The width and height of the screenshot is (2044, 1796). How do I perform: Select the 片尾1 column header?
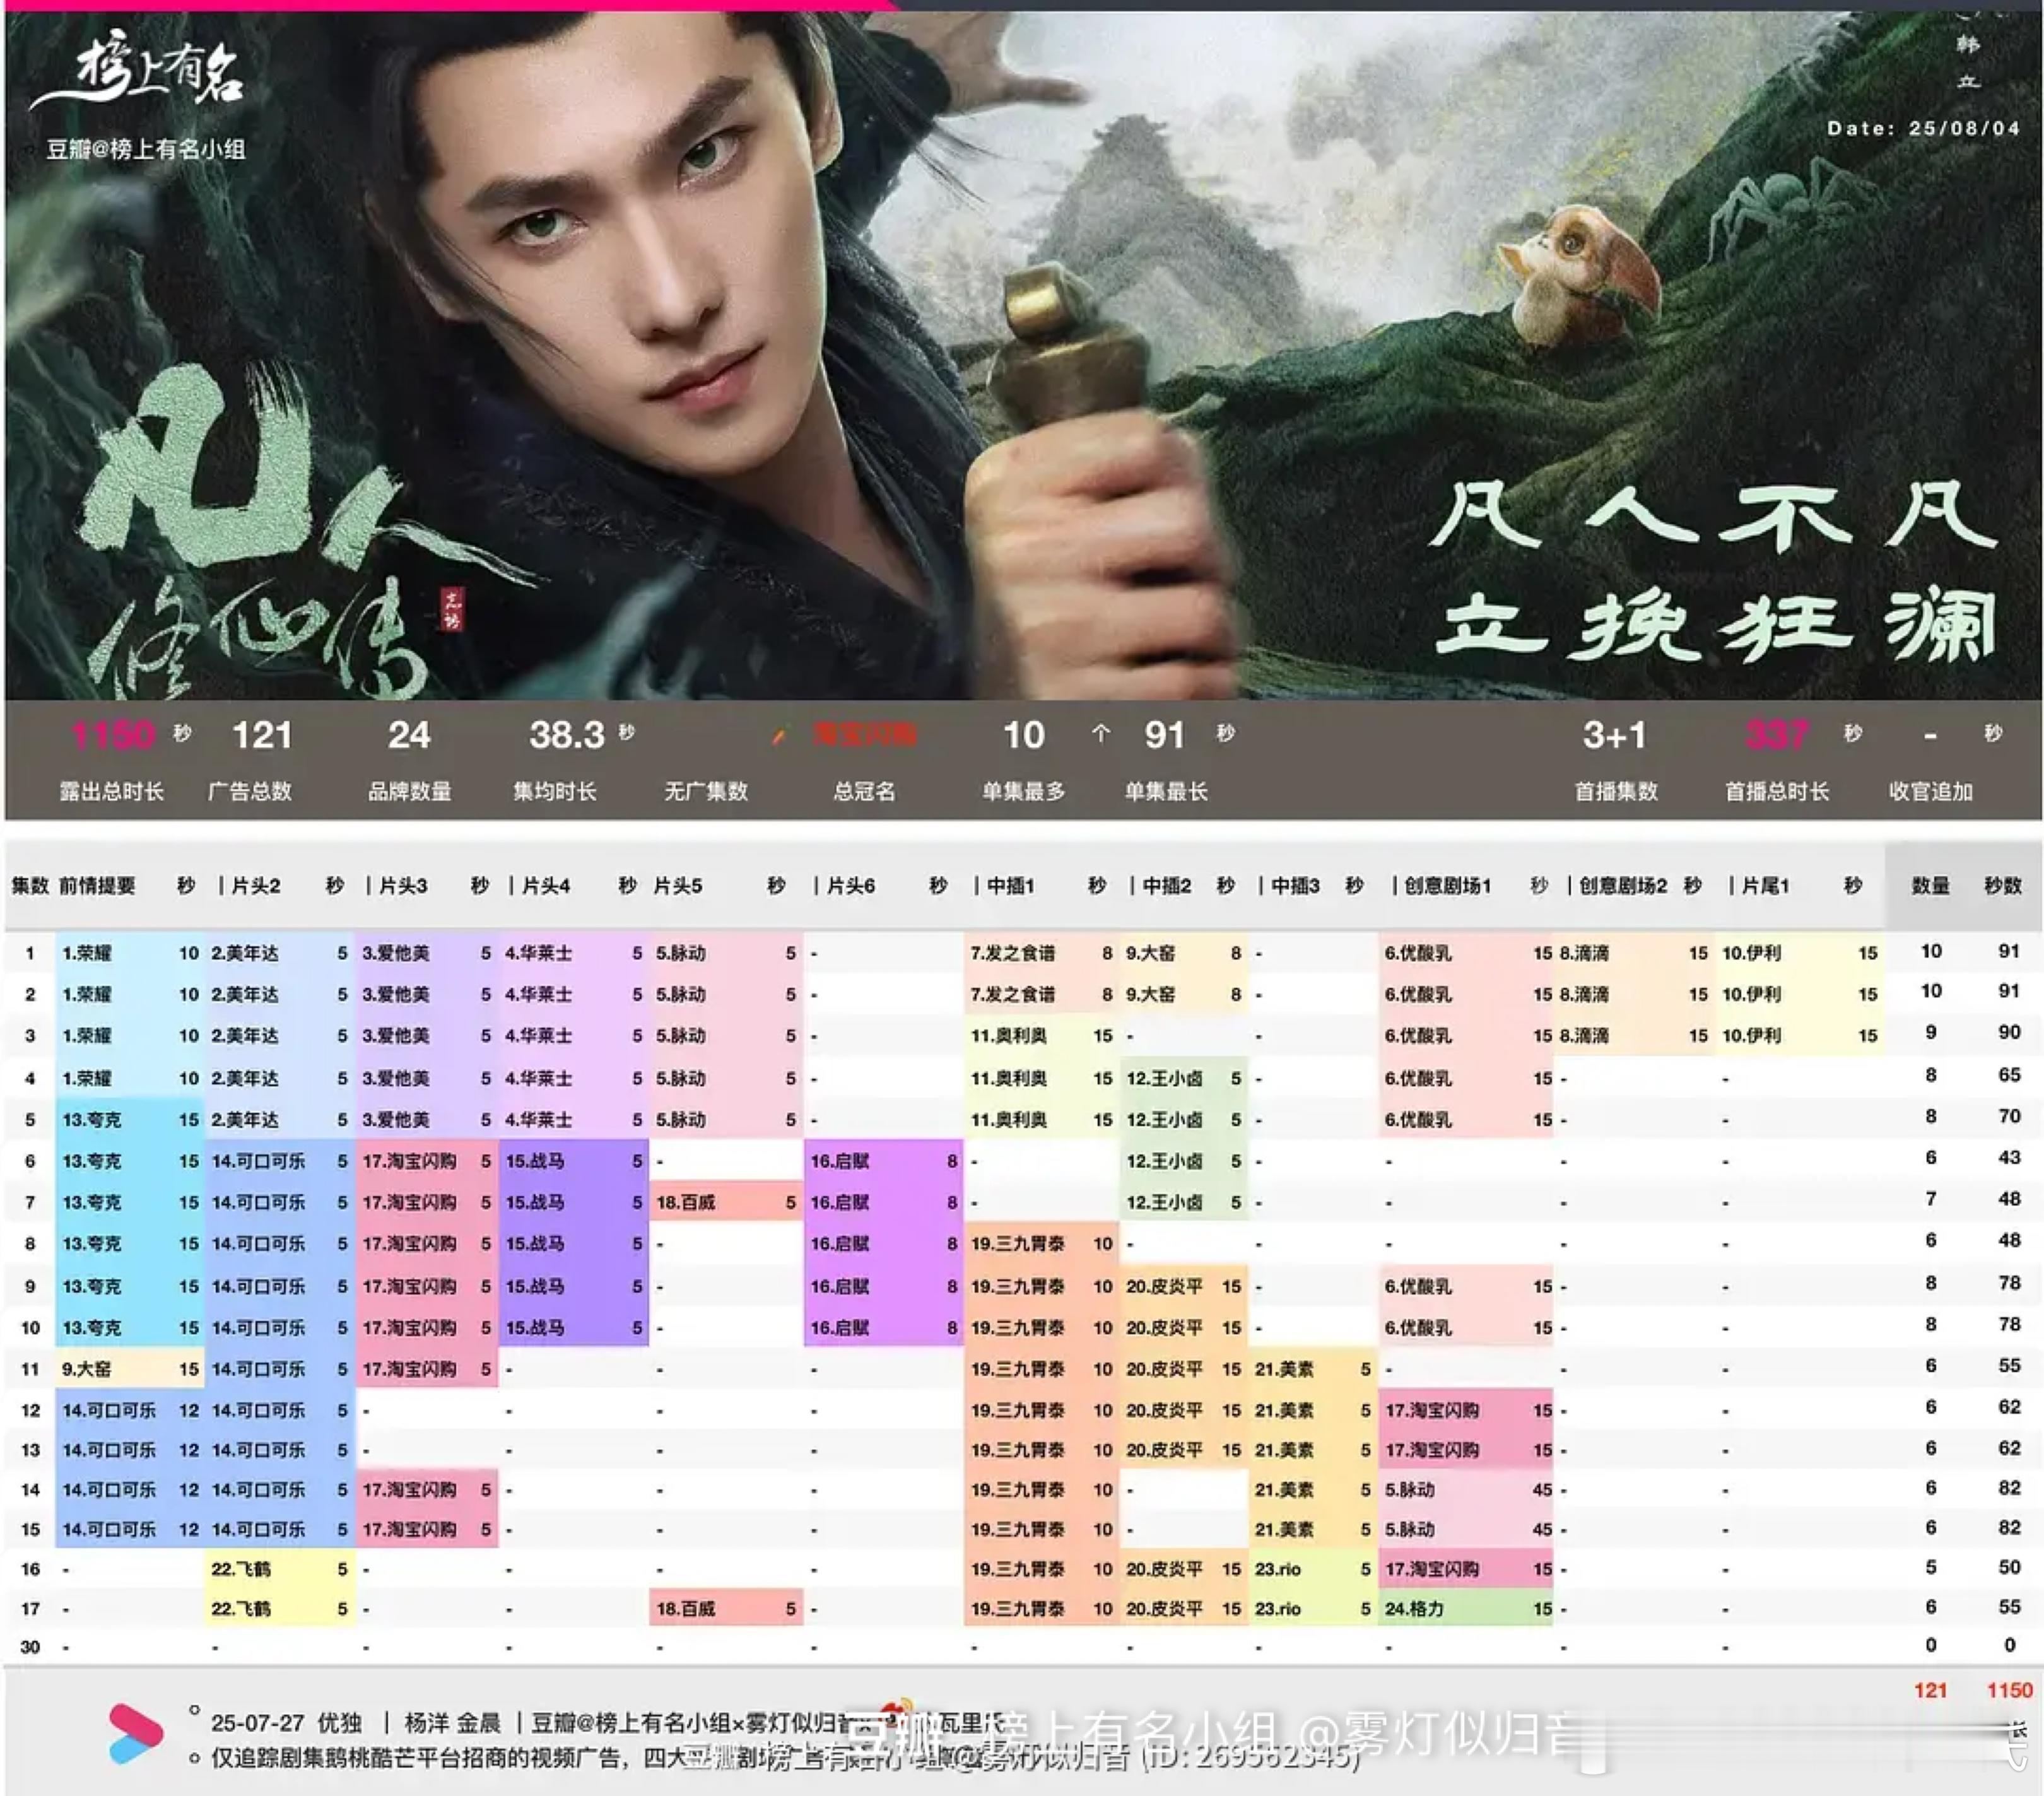1765,885
